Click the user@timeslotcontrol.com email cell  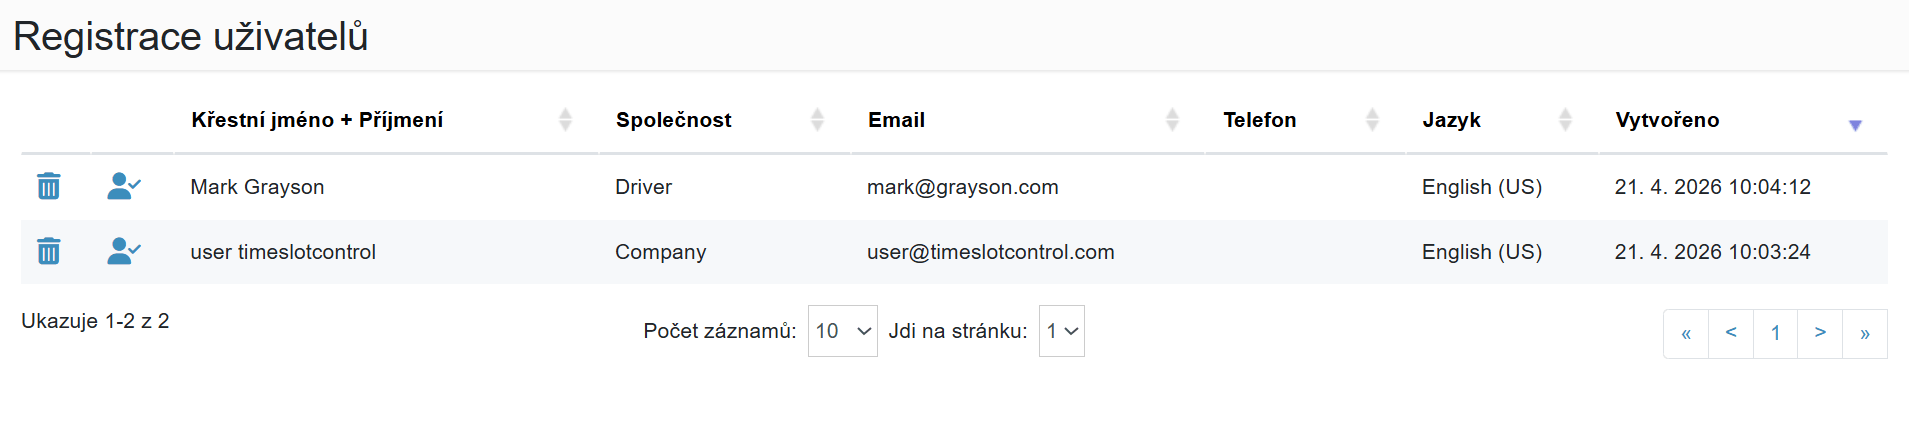pos(1028,252)
